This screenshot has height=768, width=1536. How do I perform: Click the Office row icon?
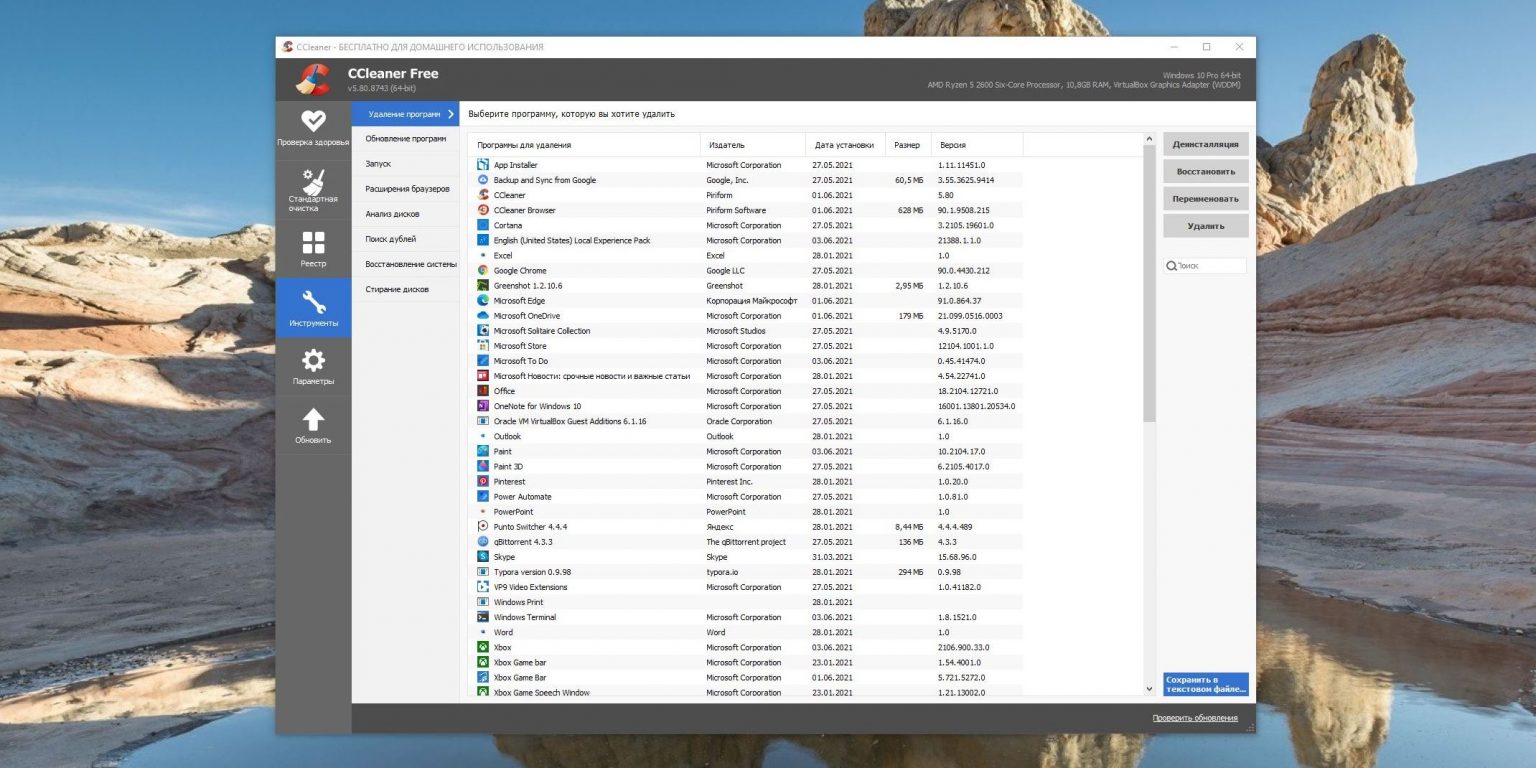coord(483,391)
